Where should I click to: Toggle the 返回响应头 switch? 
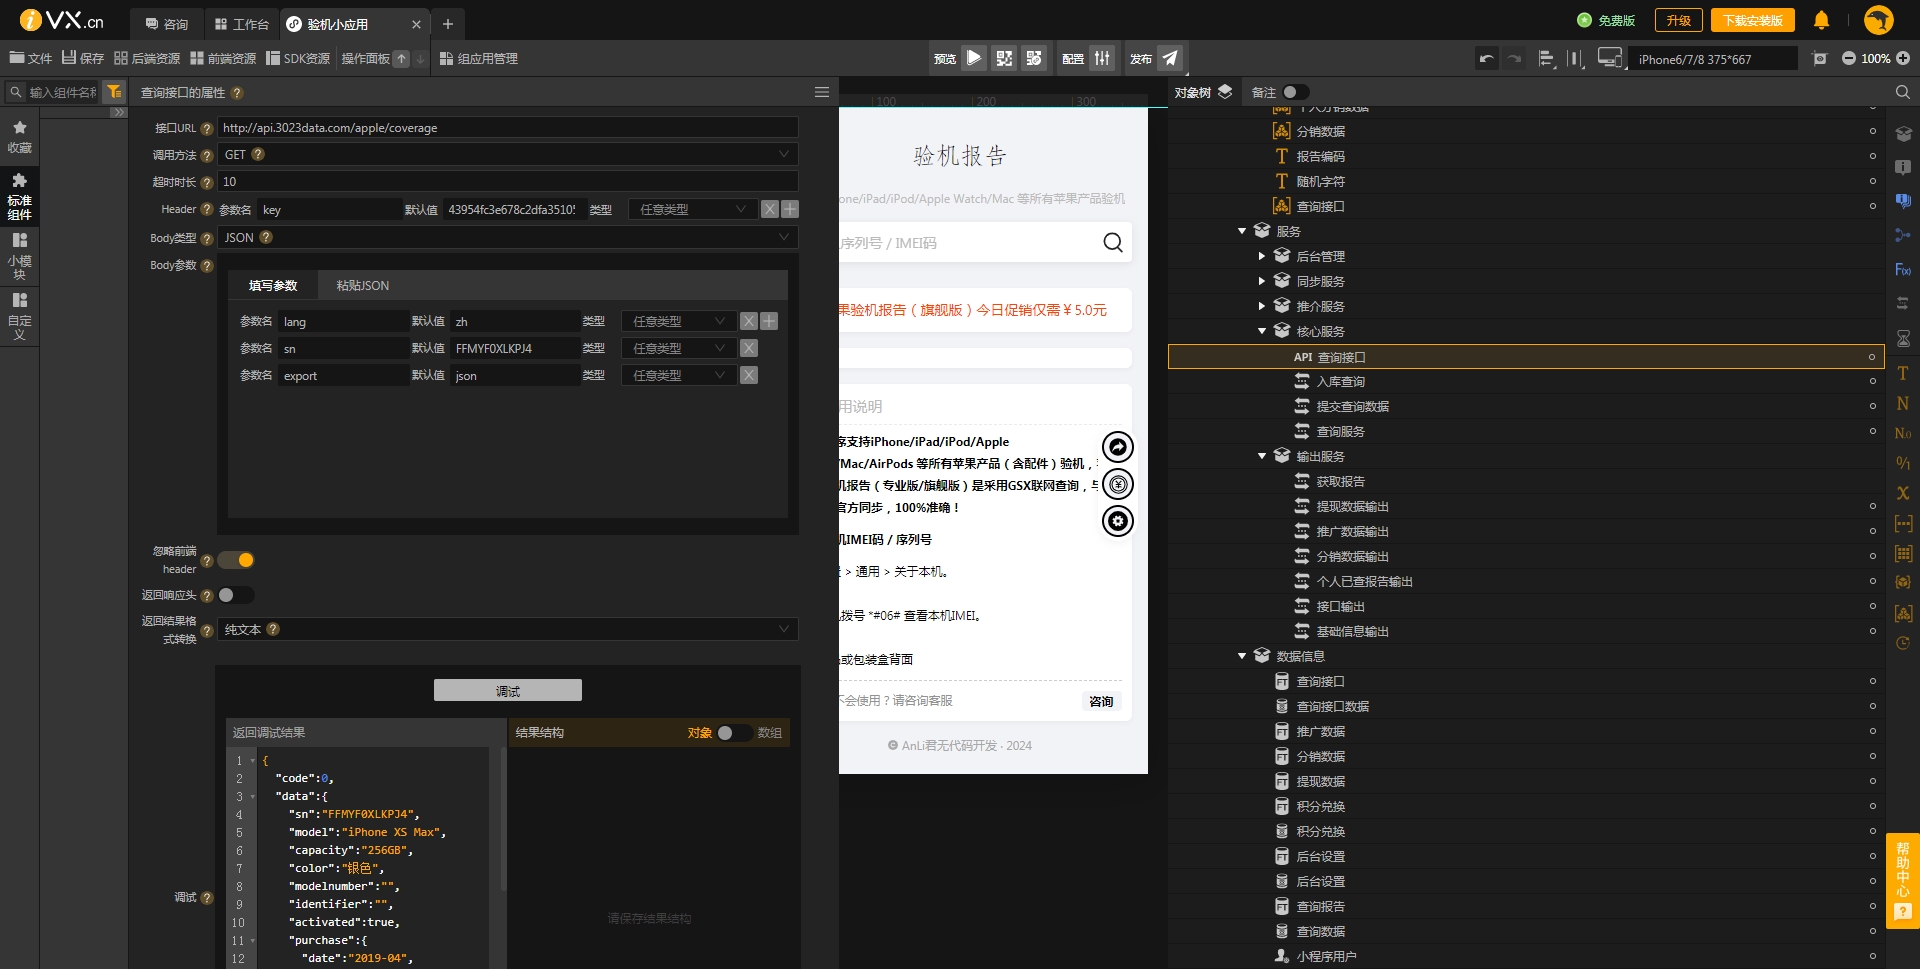tap(236, 595)
